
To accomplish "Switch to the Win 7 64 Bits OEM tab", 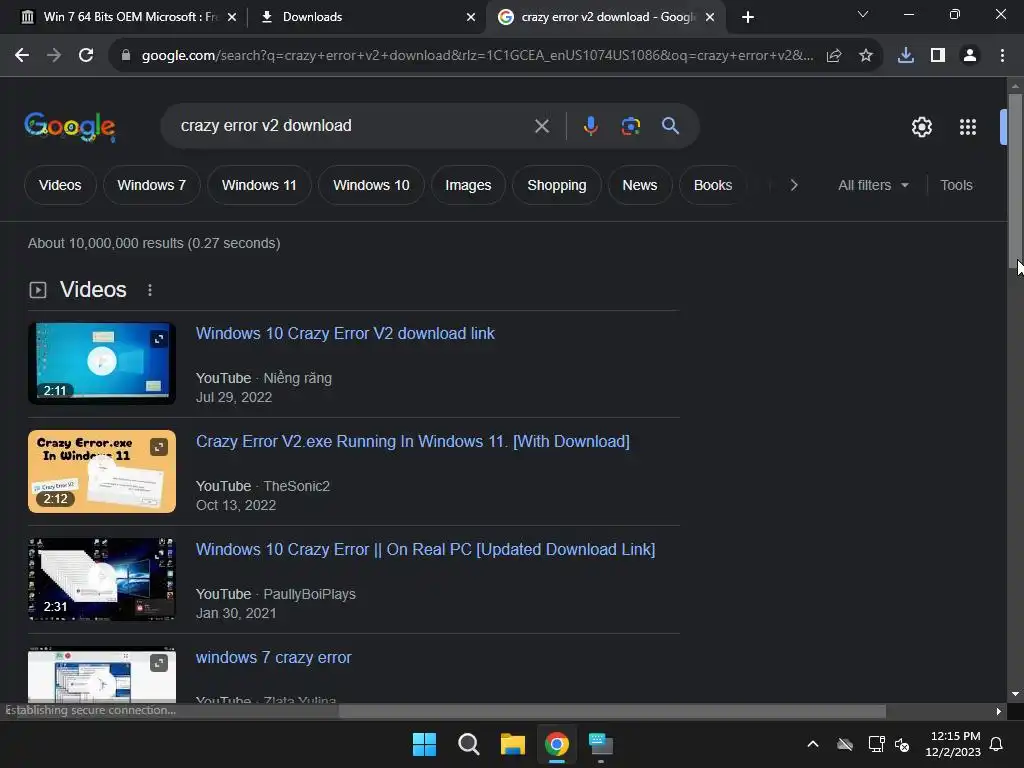I will coord(129,17).
